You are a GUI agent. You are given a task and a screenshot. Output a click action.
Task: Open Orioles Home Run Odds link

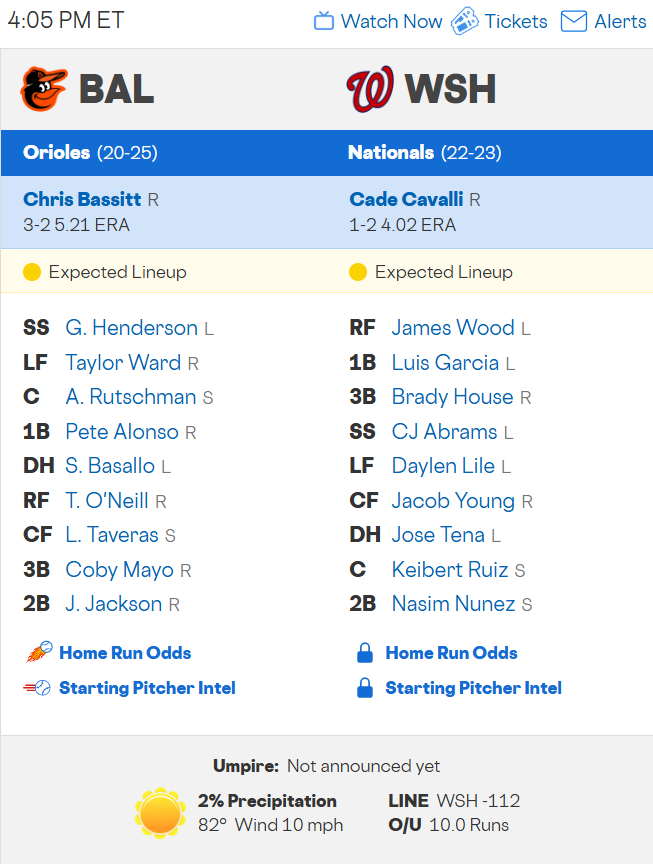[125, 653]
